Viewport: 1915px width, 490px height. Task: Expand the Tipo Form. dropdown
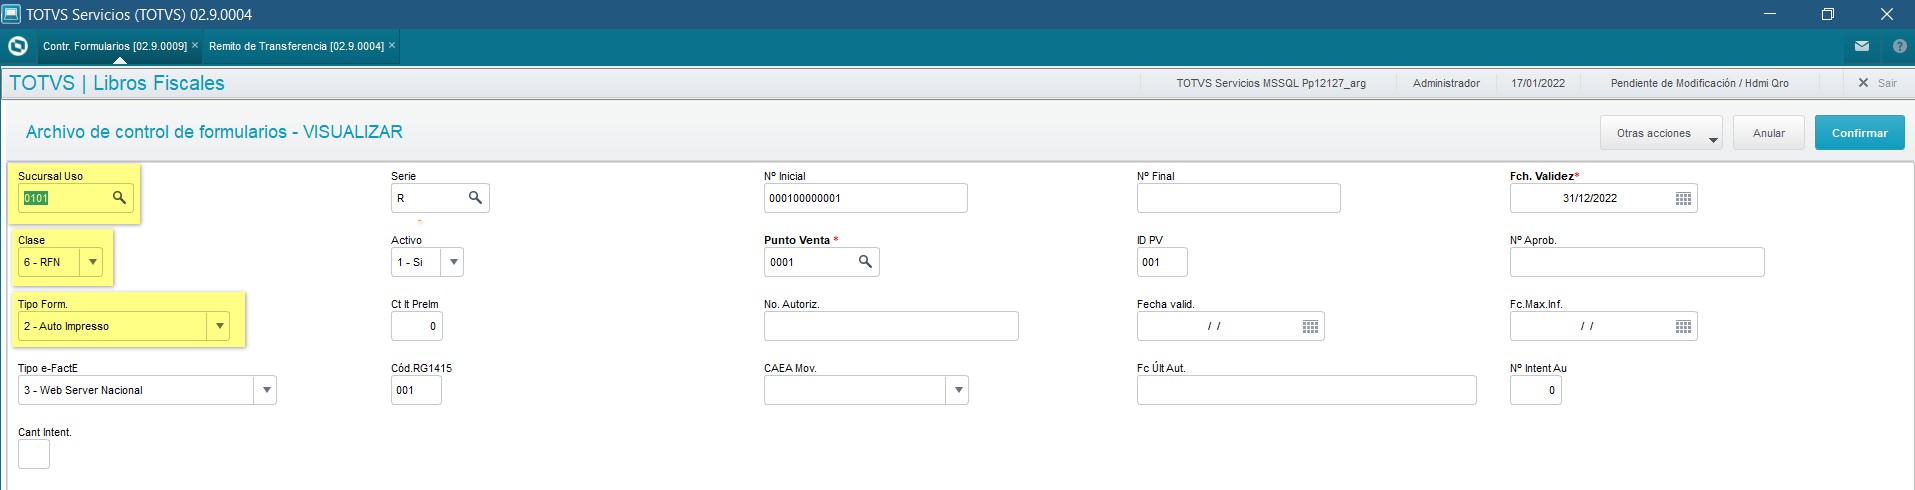coord(219,326)
